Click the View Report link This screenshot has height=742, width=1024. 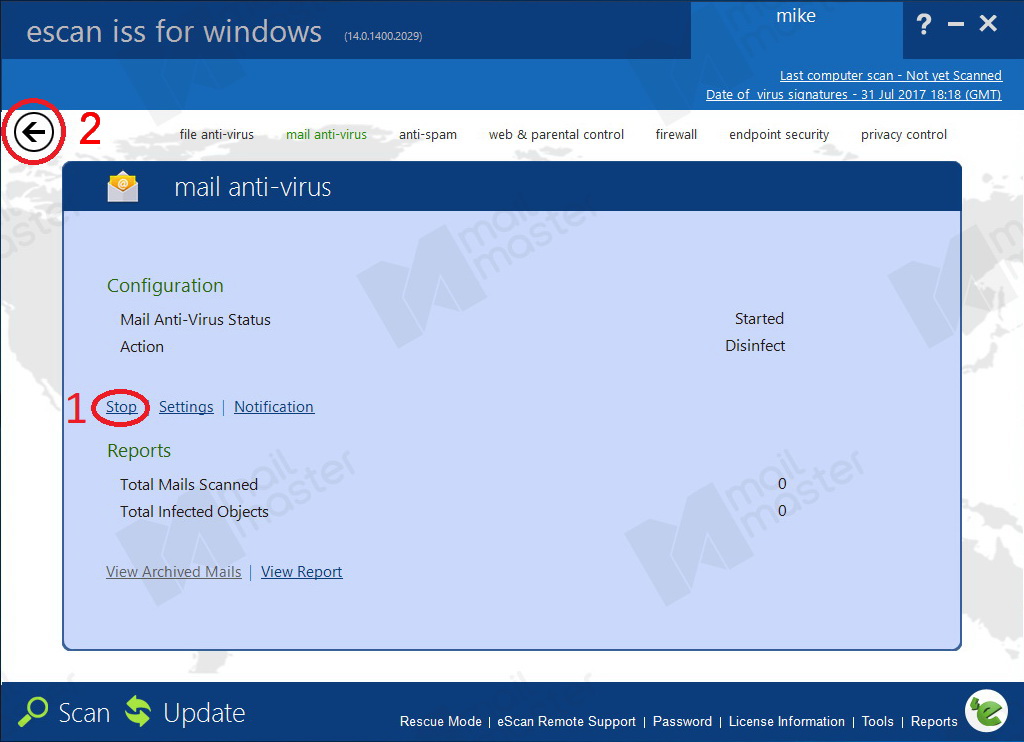pyautogui.click(x=302, y=572)
